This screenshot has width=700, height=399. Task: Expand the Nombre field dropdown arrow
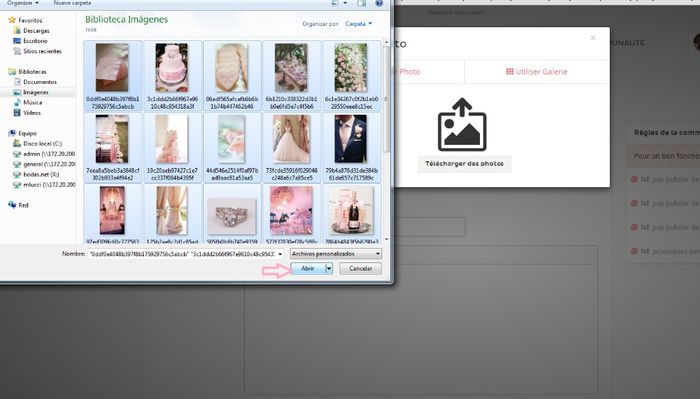pos(280,254)
